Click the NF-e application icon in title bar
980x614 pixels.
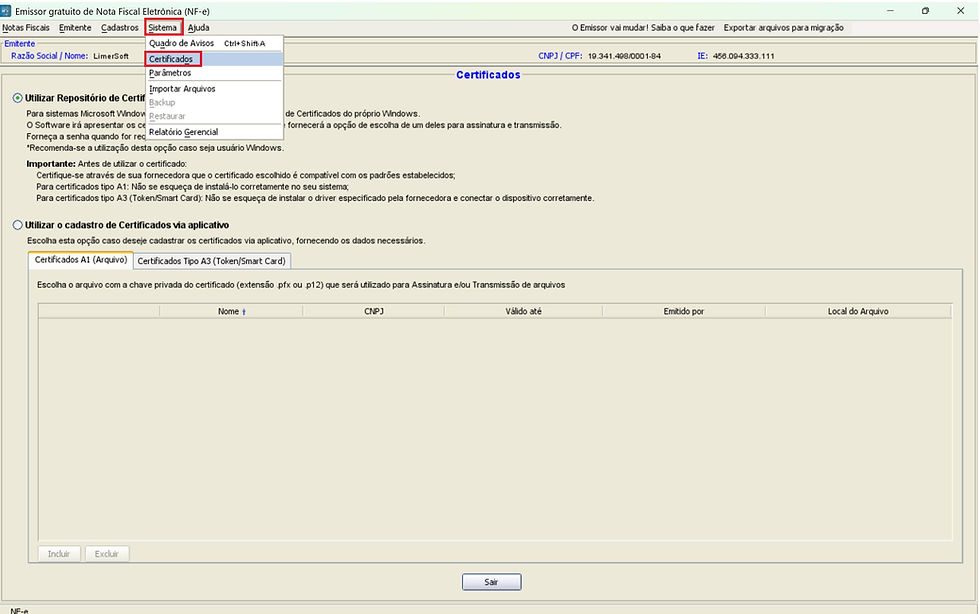pos(6,11)
